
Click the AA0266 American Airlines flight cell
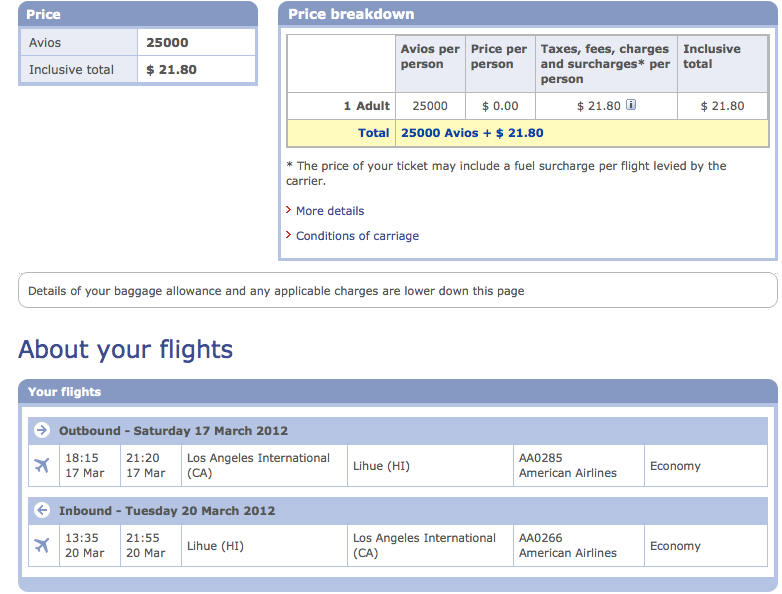coord(579,546)
